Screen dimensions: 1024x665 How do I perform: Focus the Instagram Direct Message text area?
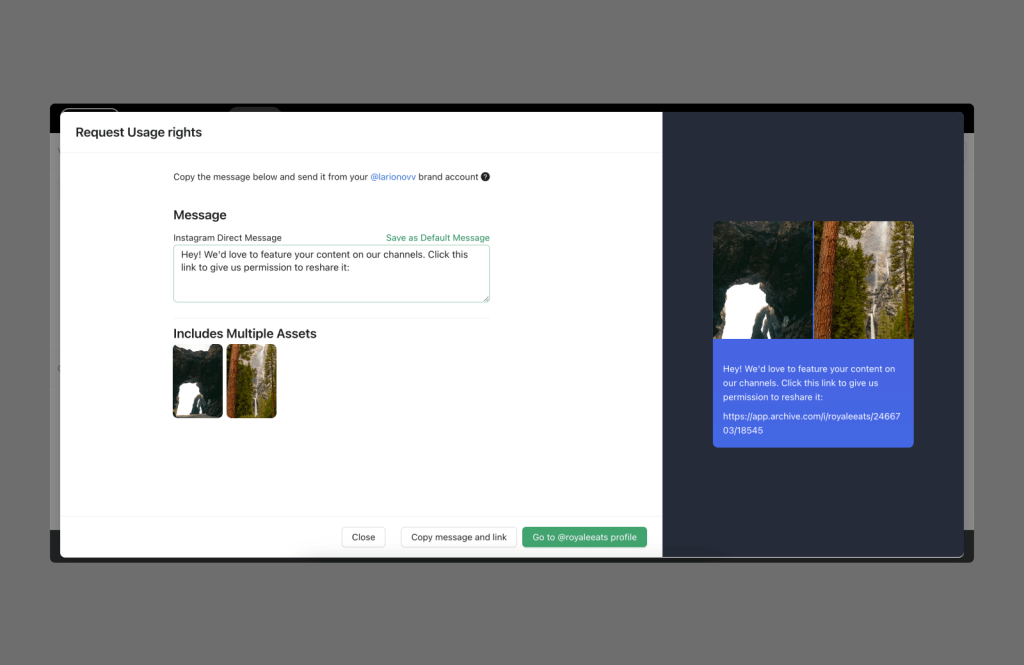[331, 273]
